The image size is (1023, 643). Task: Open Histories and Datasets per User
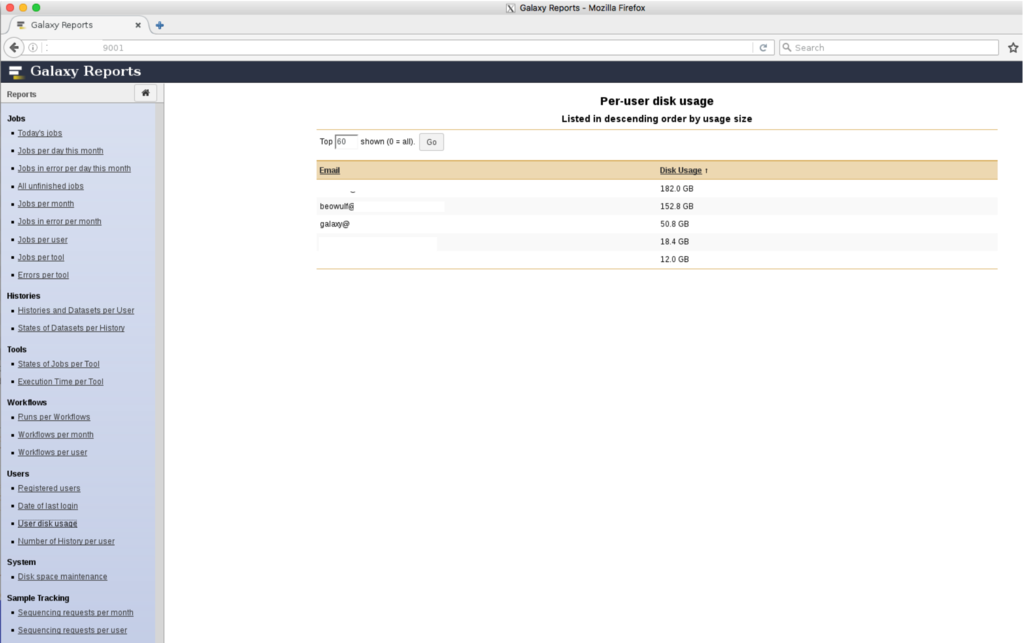click(76, 310)
